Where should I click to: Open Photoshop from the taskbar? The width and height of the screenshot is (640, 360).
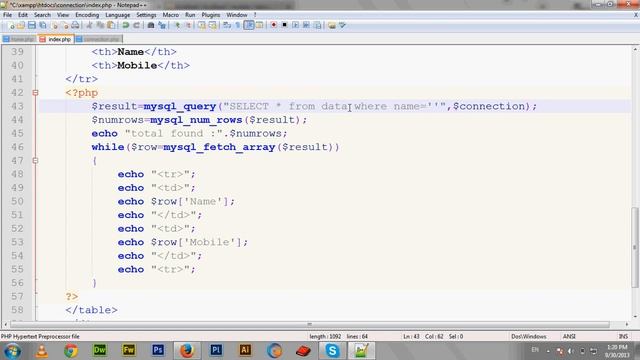[x=158, y=350]
